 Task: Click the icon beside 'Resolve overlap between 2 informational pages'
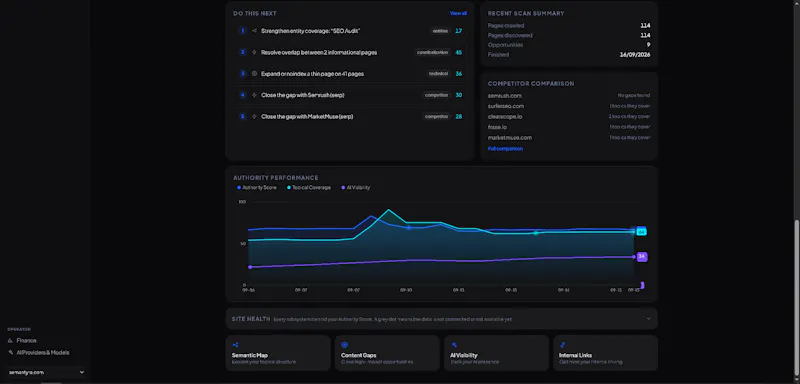(254, 53)
